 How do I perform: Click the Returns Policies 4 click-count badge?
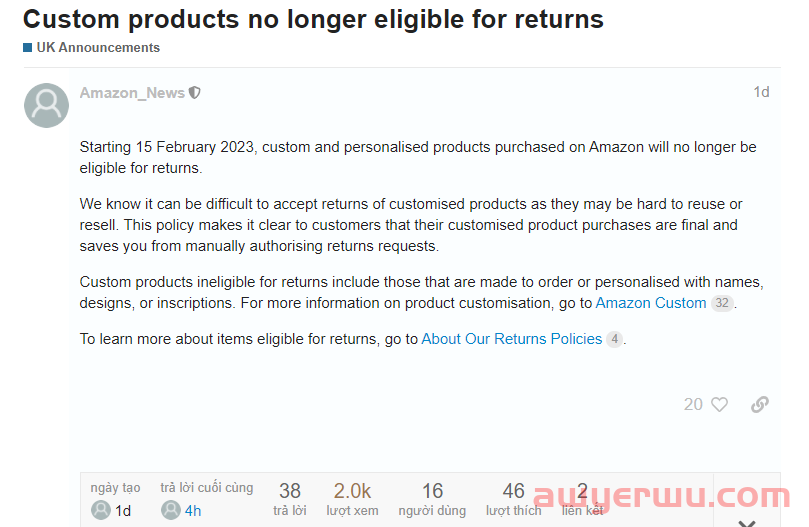tap(614, 339)
